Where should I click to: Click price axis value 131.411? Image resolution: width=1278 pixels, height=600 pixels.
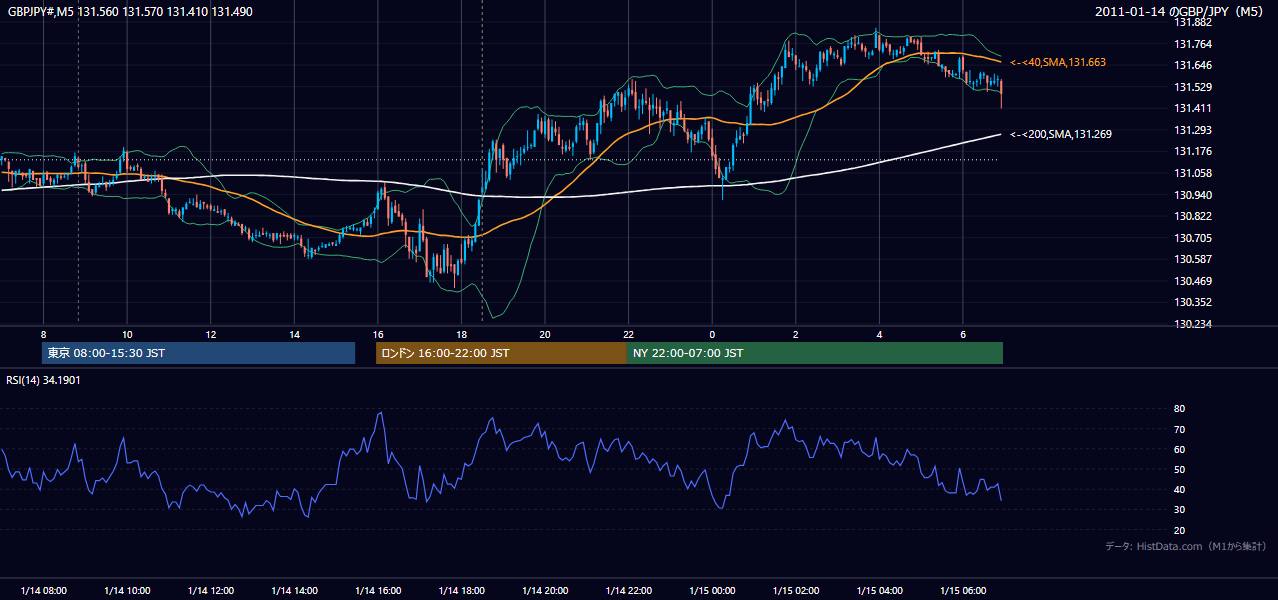1192,109
